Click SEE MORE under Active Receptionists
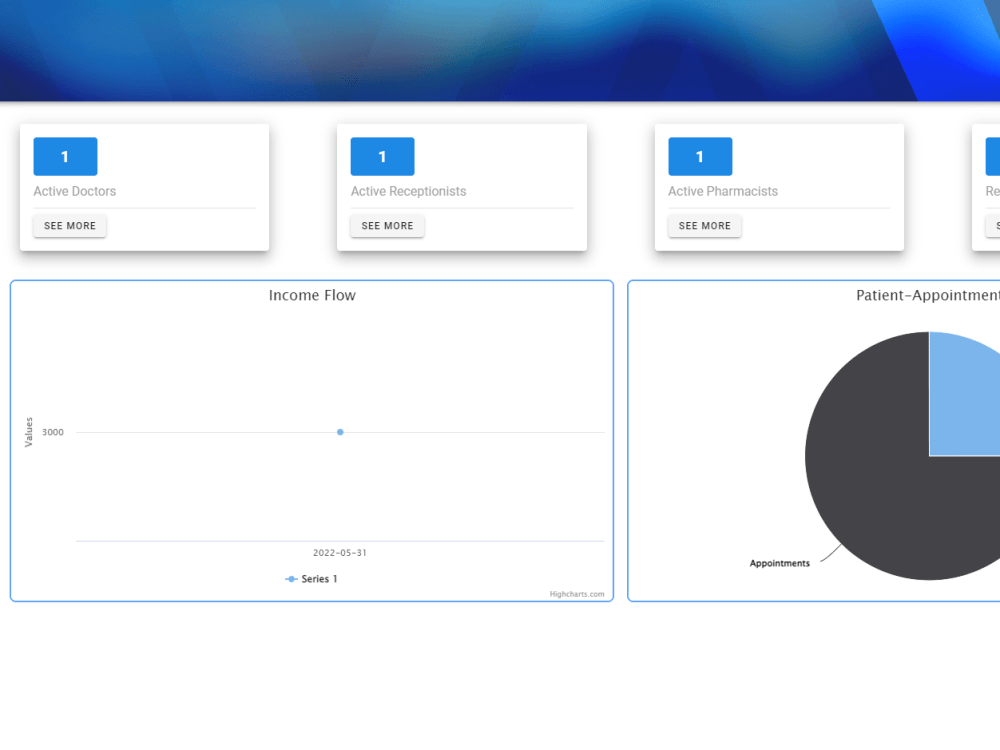The width and height of the screenshot is (1000, 750). click(387, 226)
